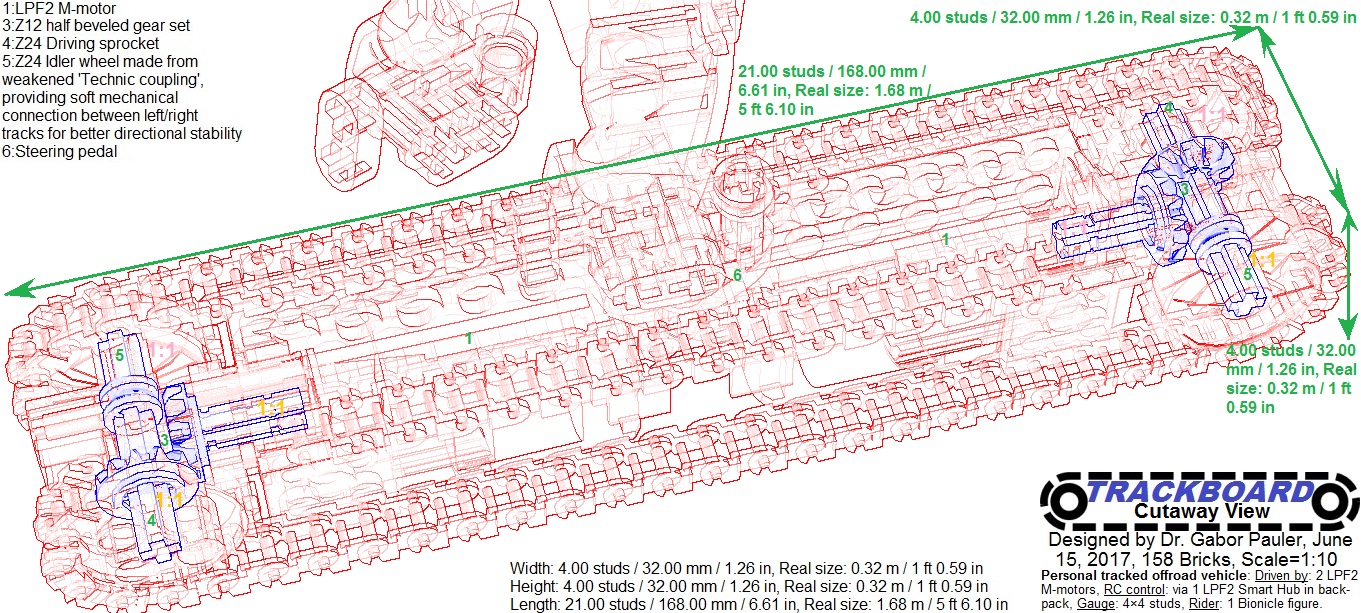The height and width of the screenshot is (613, 1361).
Task: Click the 'Designed by Dr. Gabor Pauler' credit text
Action: [1199, 548]
